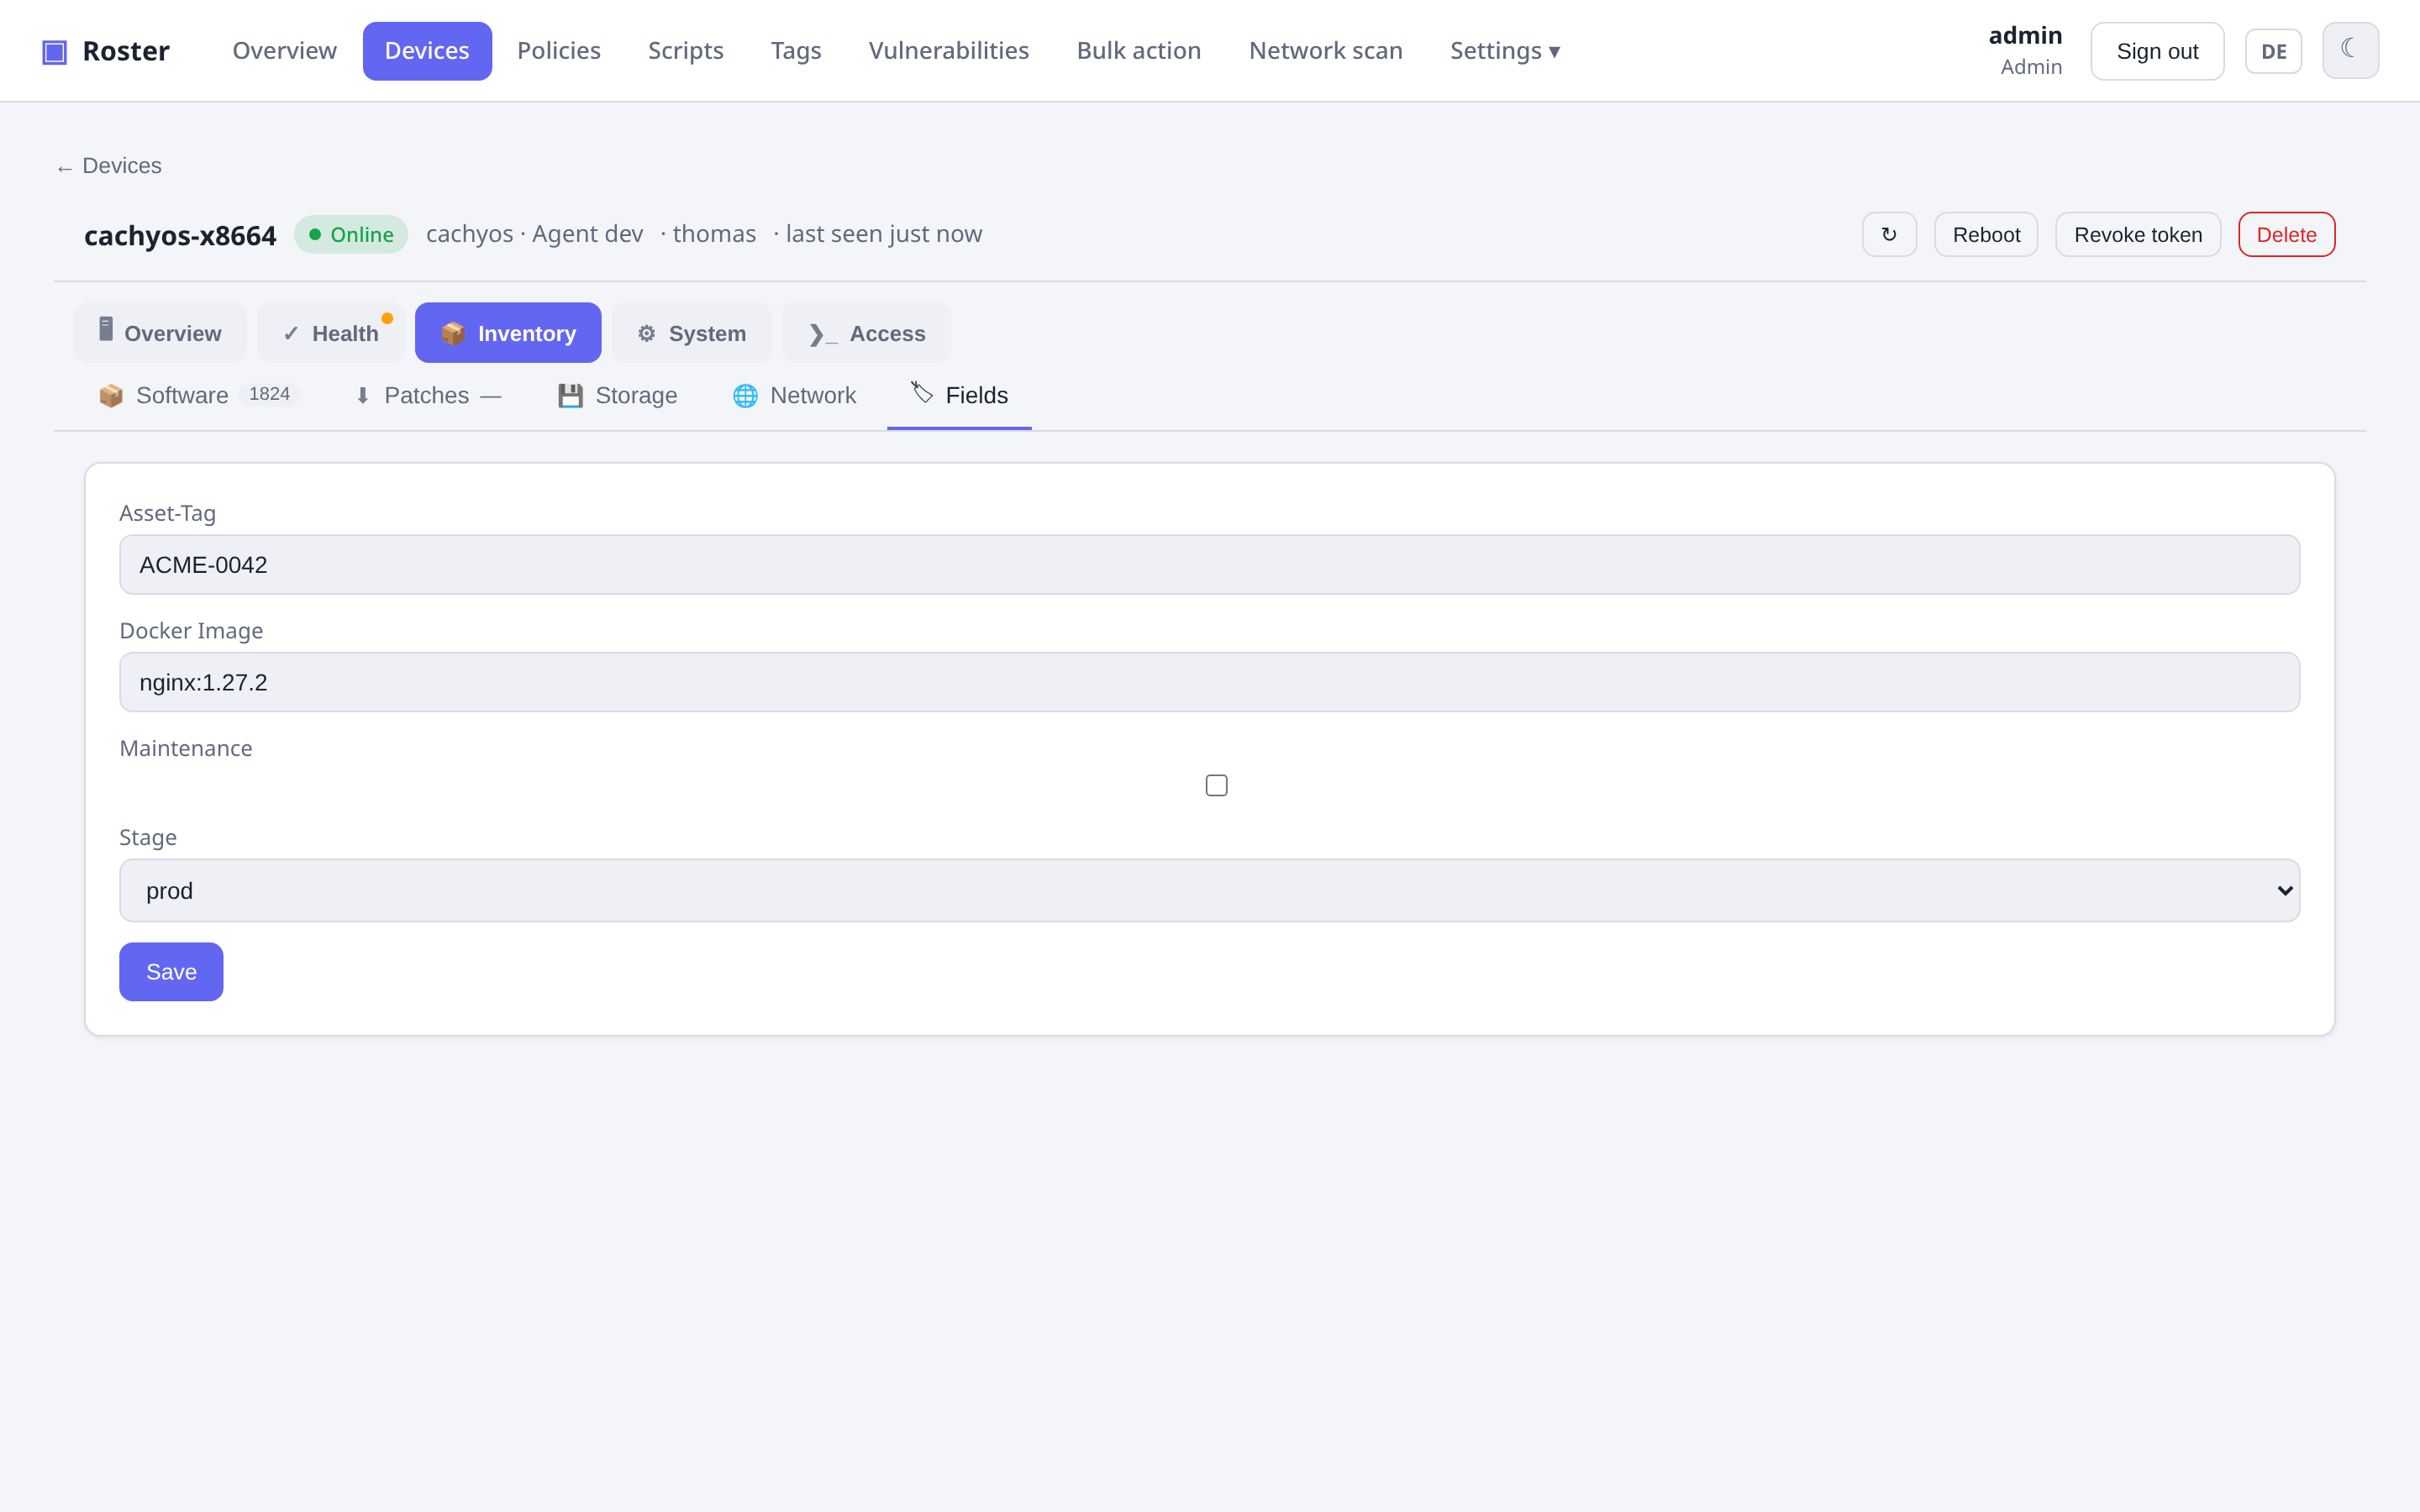The image size is (2420, 1512).
Task: Open the Network scan page
Action: pos(1325,51)
